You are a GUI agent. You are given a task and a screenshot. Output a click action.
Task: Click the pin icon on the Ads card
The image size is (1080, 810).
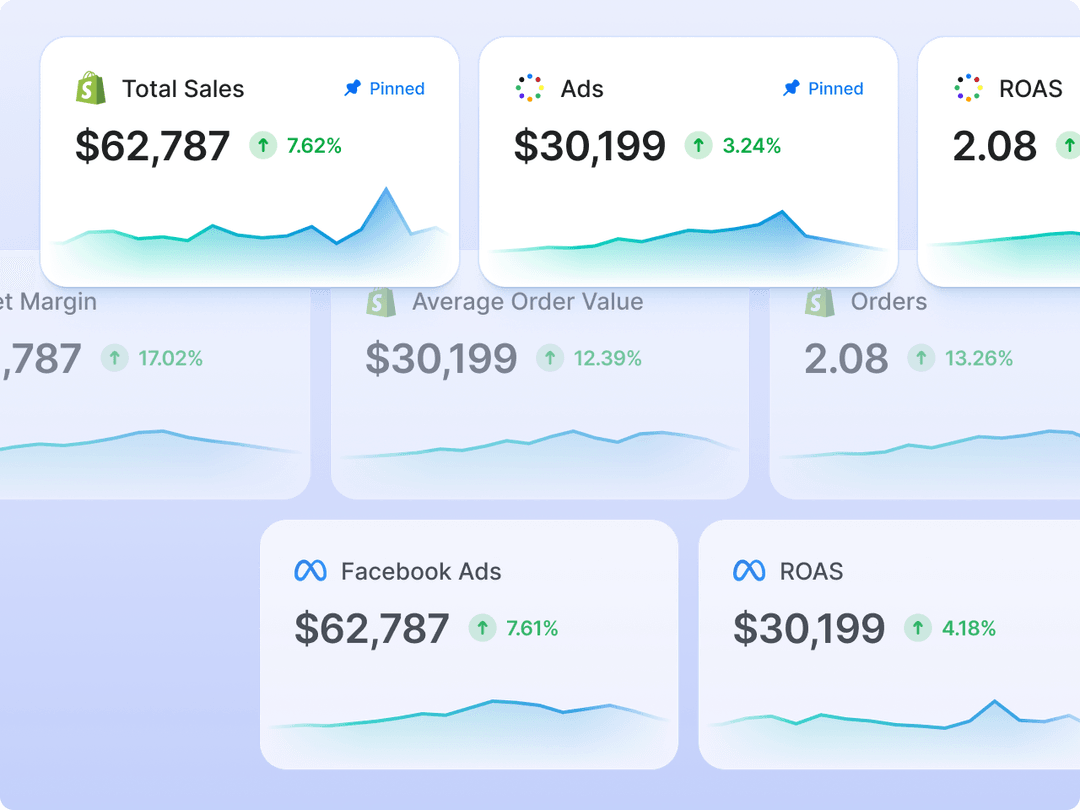[x=791, y=88]
